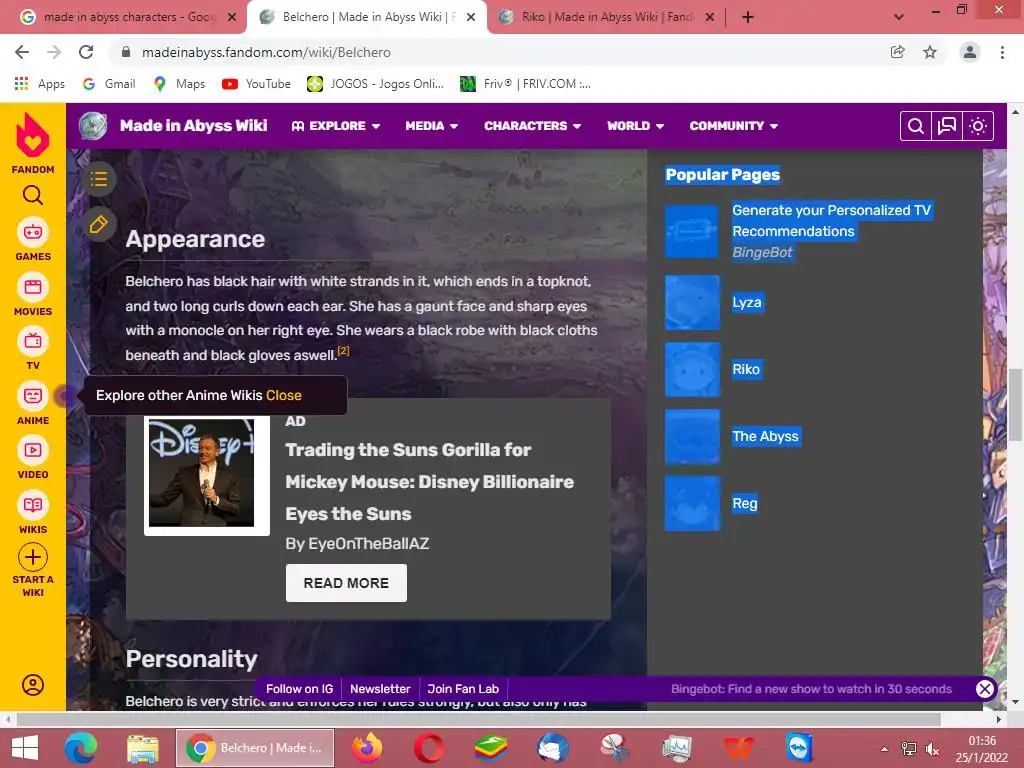Open Microsoft Edge from the taskbar

pyautogui.click(x=80, y=748)
